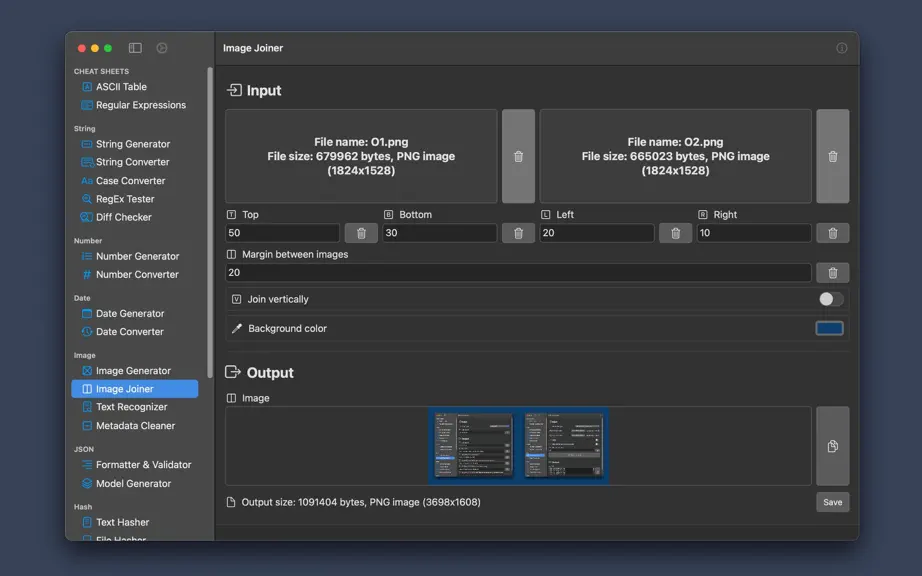Save the joined output image
This screenshot has height=576, width=922.
click(833, 502)
